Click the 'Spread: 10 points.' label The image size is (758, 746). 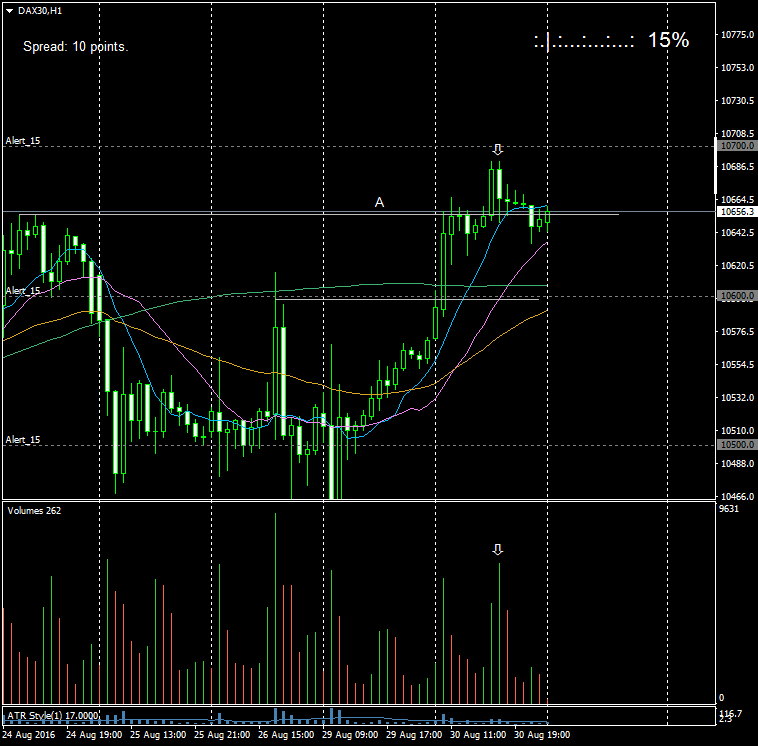pyautogui.click(x=75, y=46)
